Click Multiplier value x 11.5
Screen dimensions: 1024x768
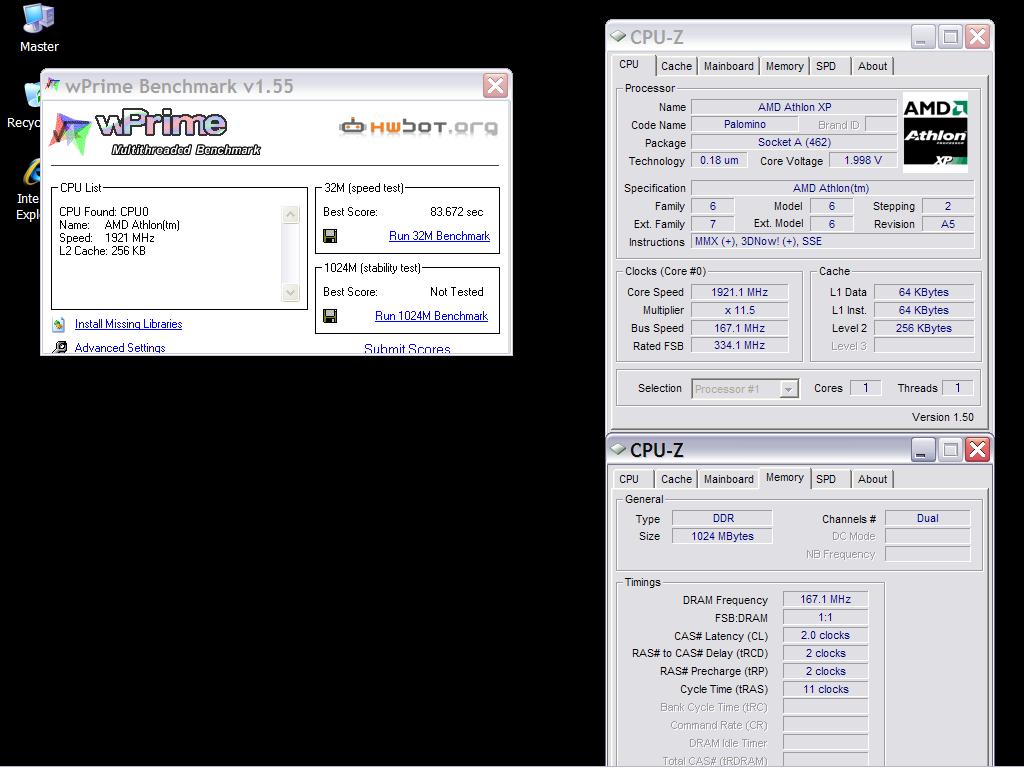pyautogui.click(x=739, y=310)
